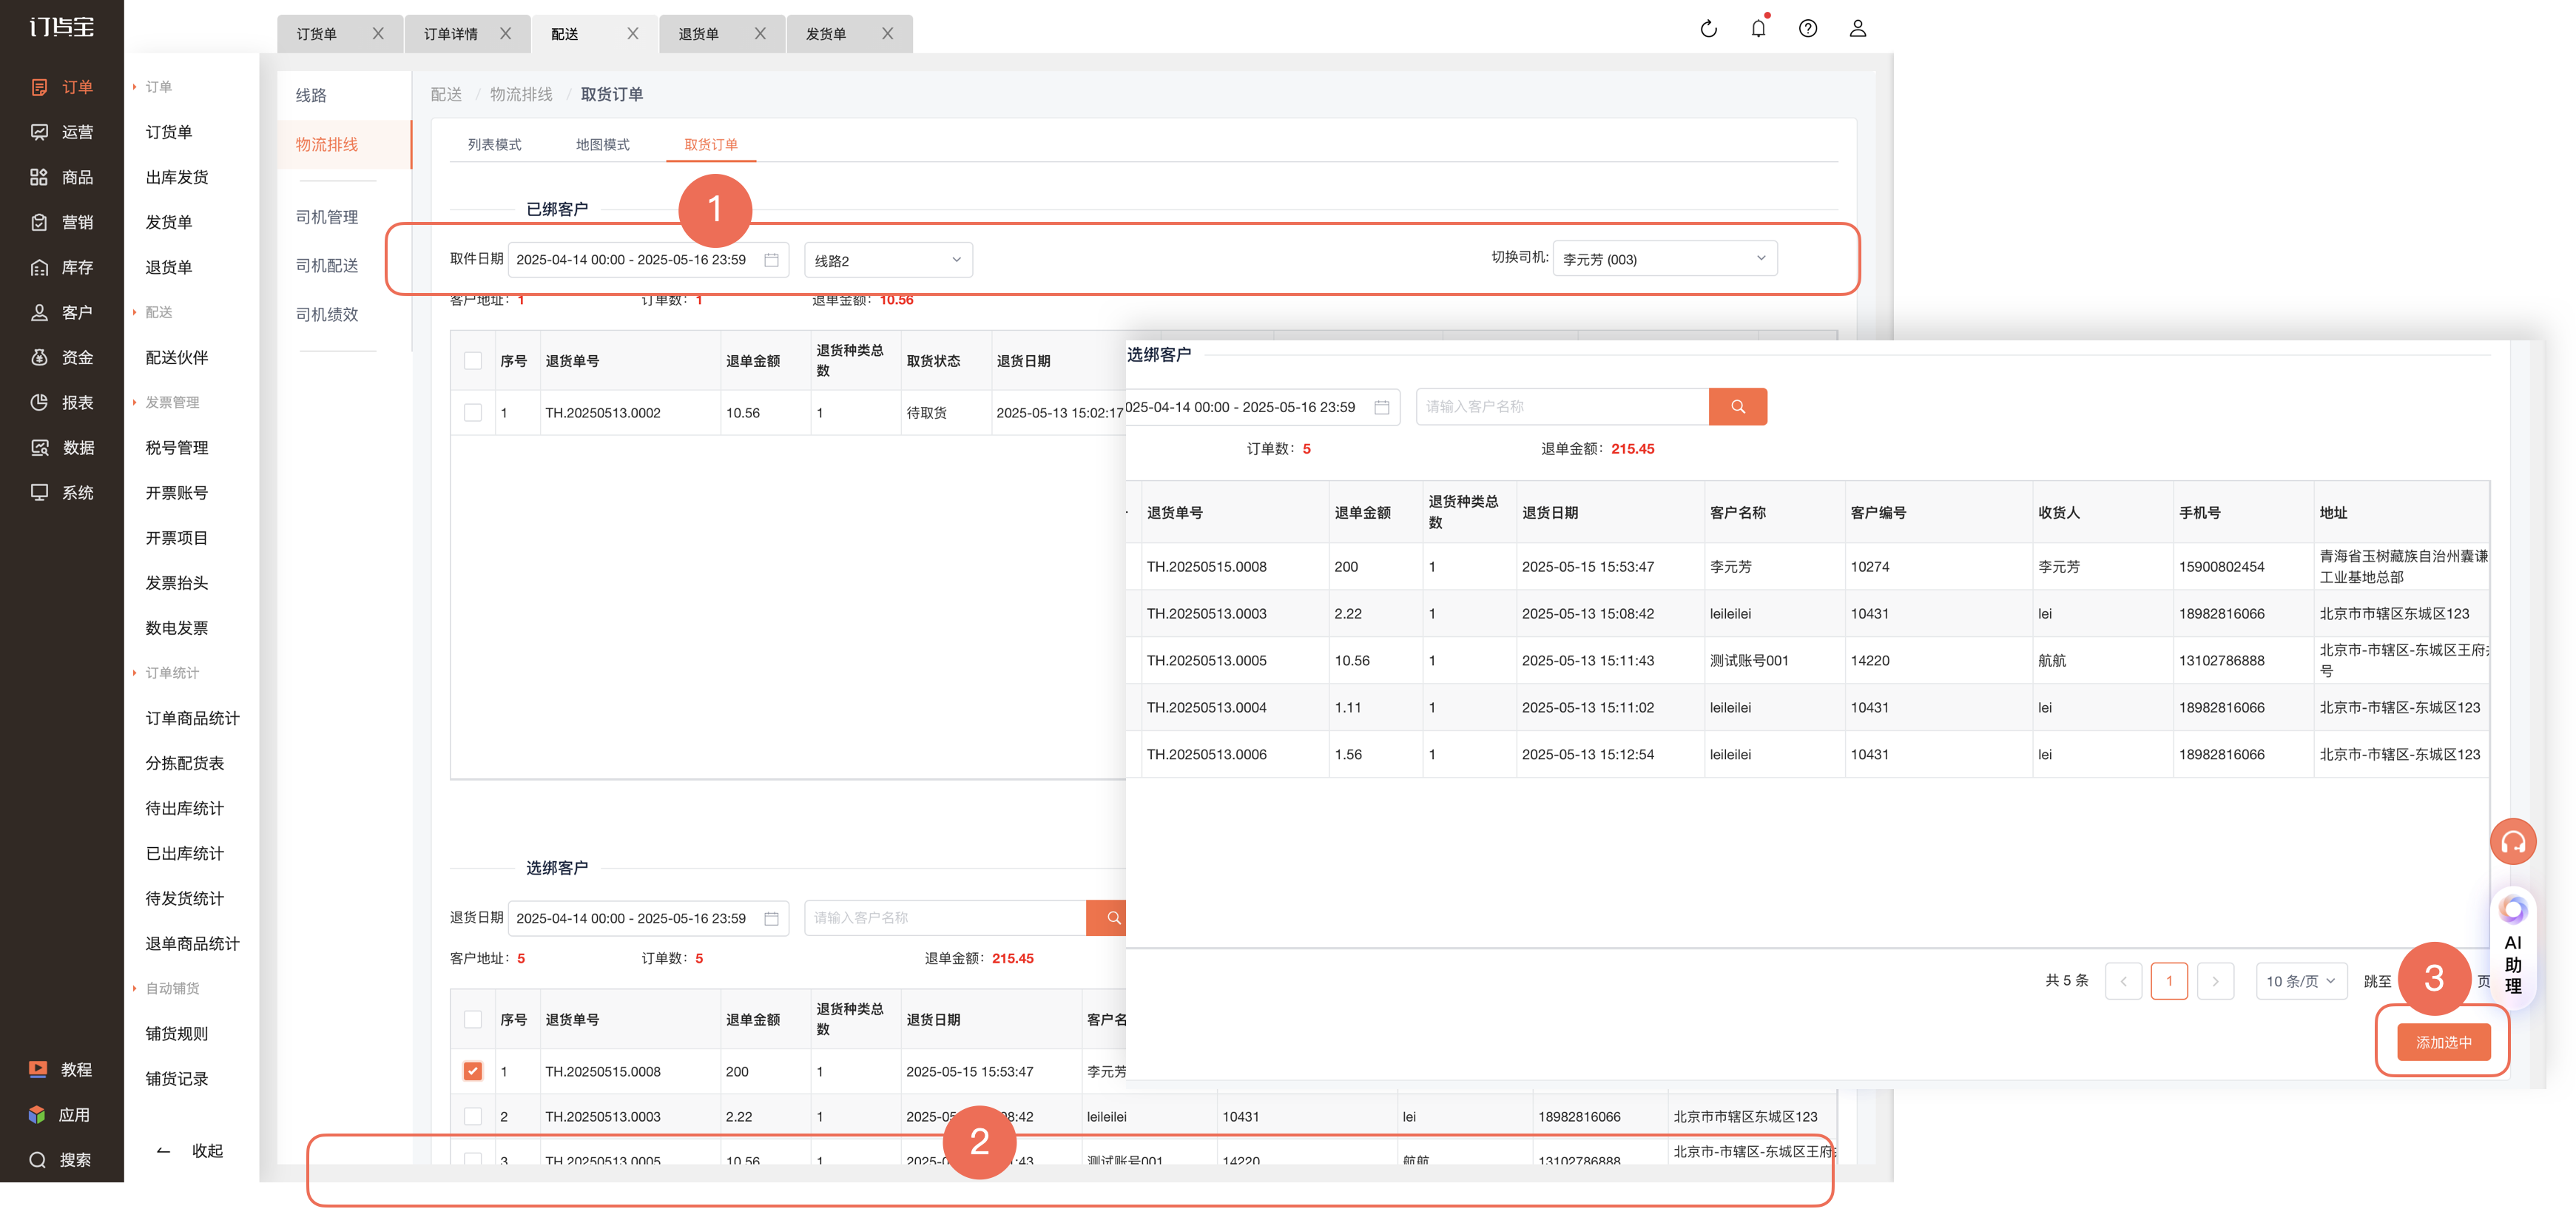Screen dimensions: 2576x1209
Task: Select 司机绩效 in the side menu
Action: pyautogui.click(x=326, y=314)
